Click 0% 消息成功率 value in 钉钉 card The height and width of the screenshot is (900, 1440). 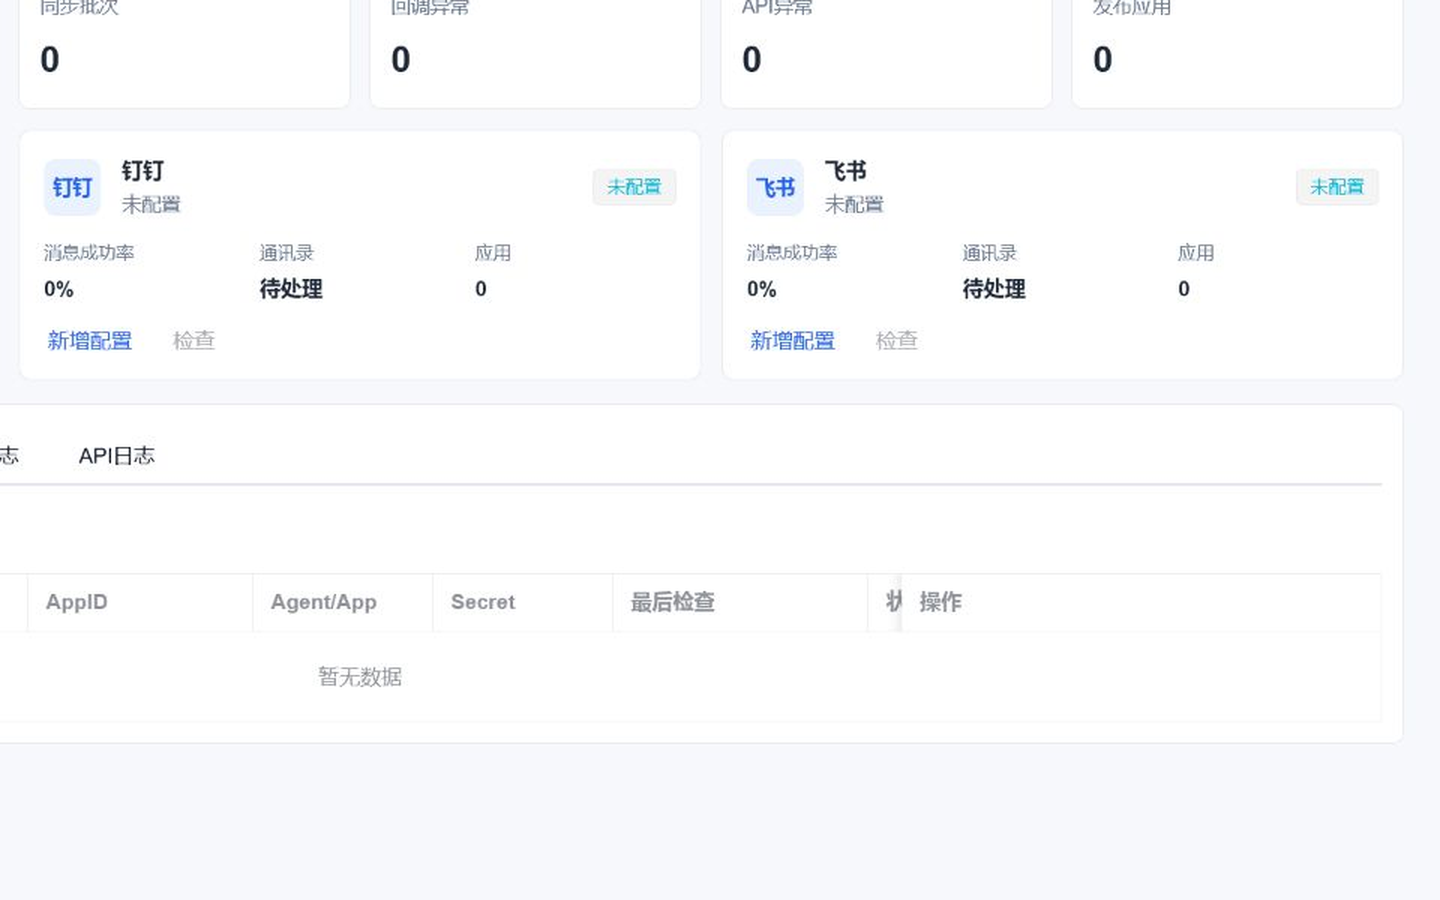click(x=59, y=289)
